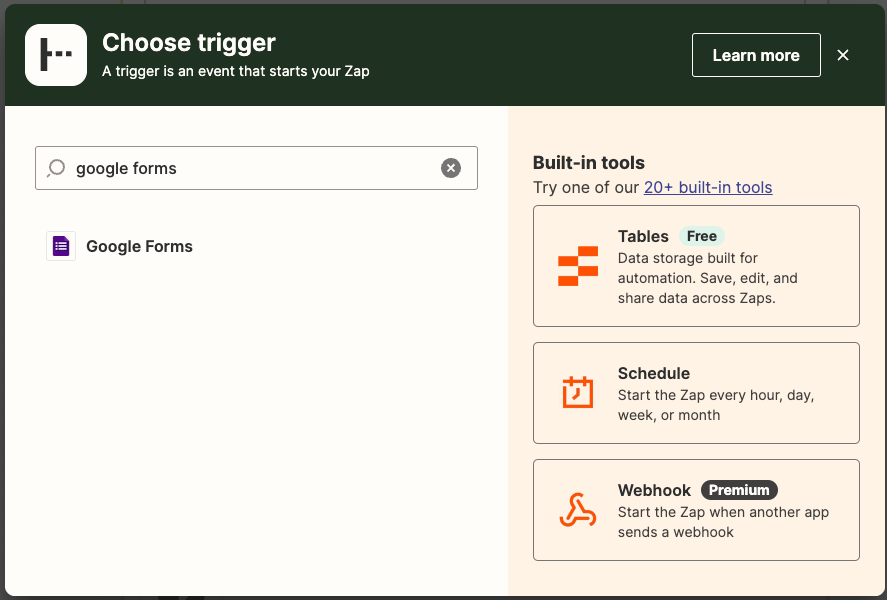Image resolution: width=887 pixels, height=600 pixels.
Task: Choose Schedule as the trigger
Action: click(696, 392)
